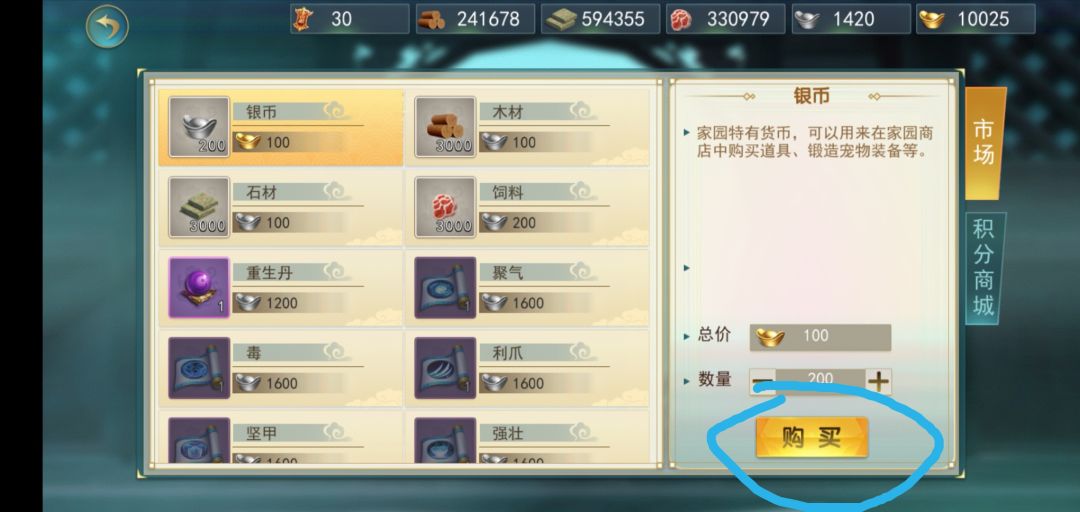Select the 木材 wood logs item icon
The image size is (1080, 512).
point(445,127)
